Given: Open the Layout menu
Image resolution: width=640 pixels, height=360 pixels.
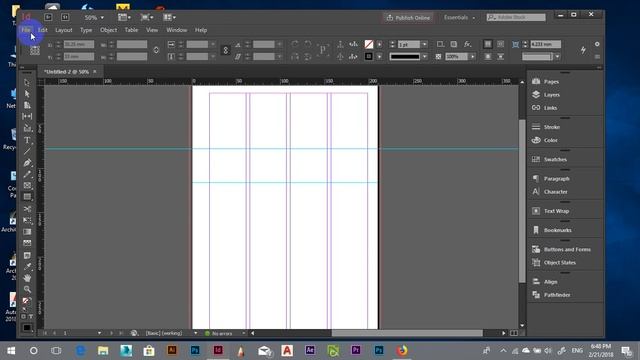Looking at the screenshot, I should pos(64,30).
